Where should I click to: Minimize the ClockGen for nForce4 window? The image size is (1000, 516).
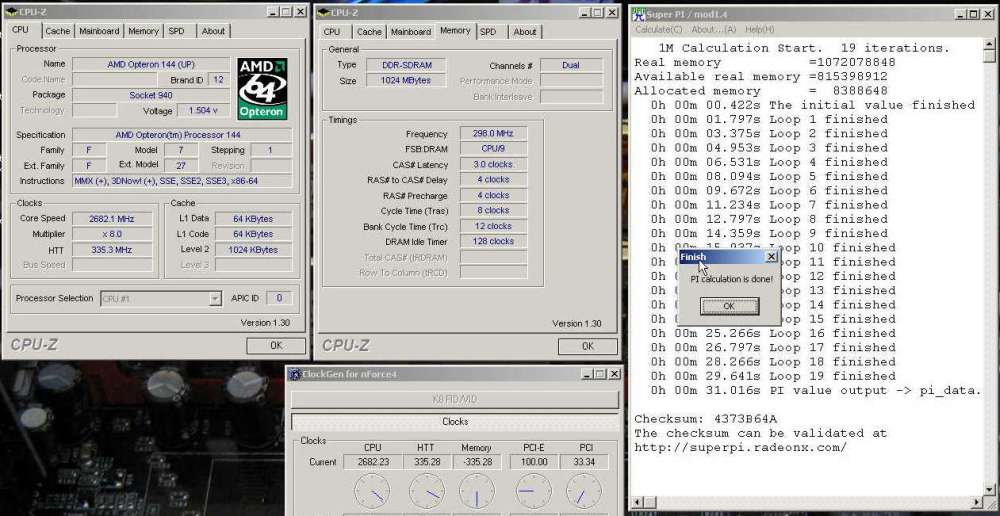point(587,374)
